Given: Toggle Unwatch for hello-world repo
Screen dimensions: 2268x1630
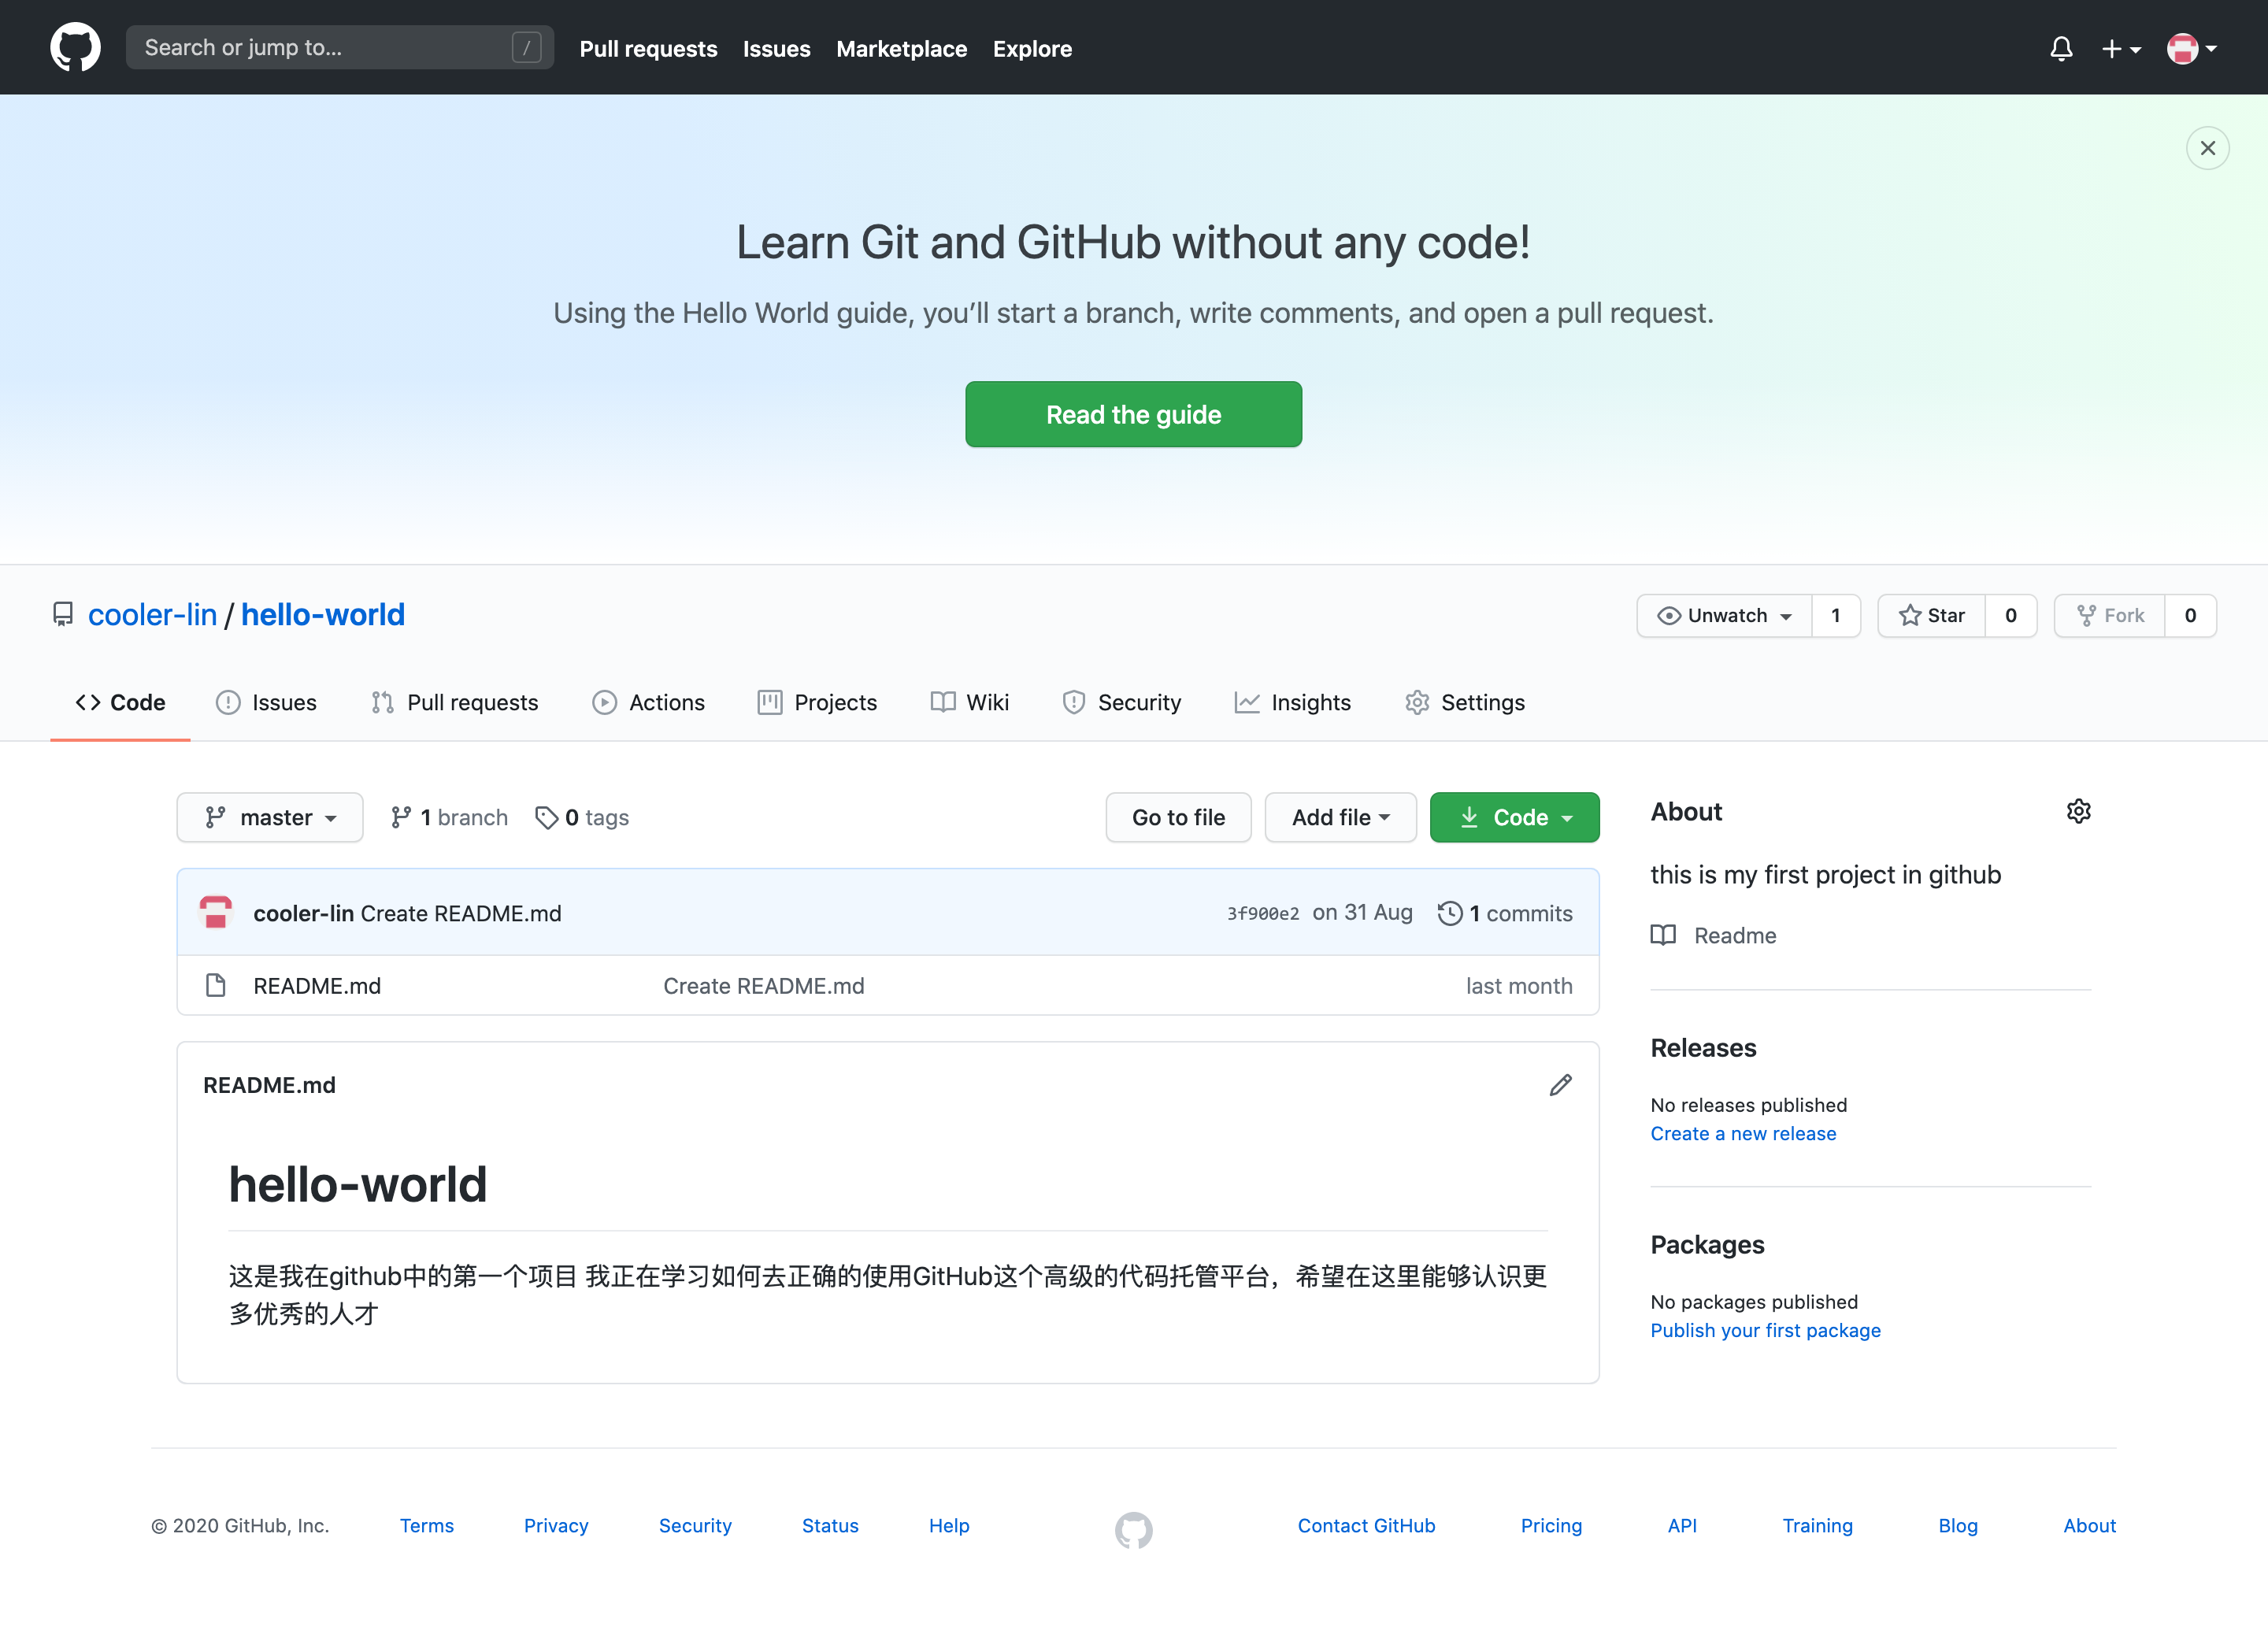Looking at the screenshot, I should [x=1724, y=616].
